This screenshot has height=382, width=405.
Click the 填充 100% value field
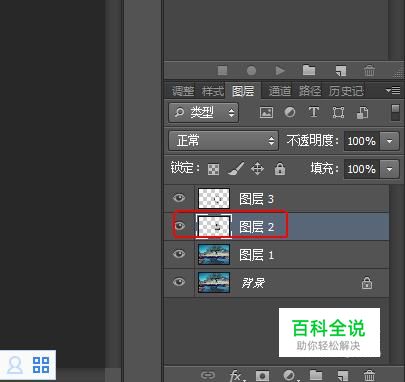(x=362, y=169)
